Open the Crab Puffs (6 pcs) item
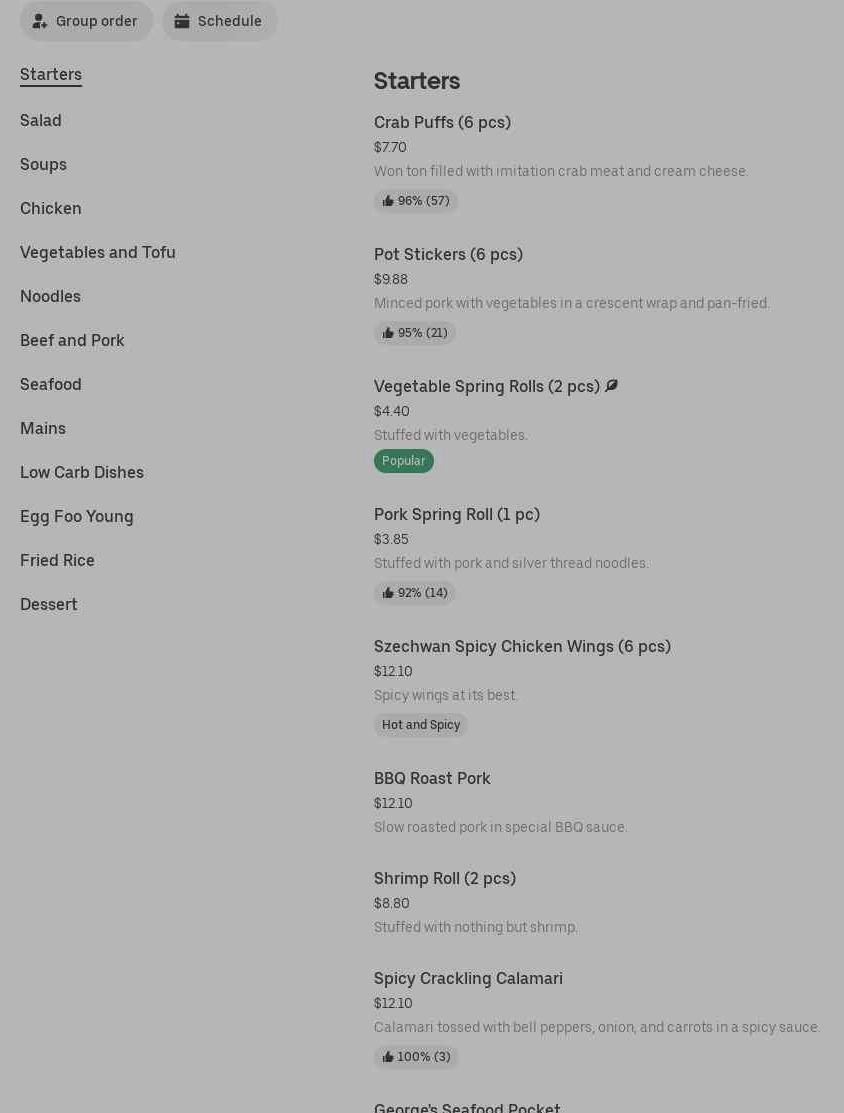 (x=442, y=122)
